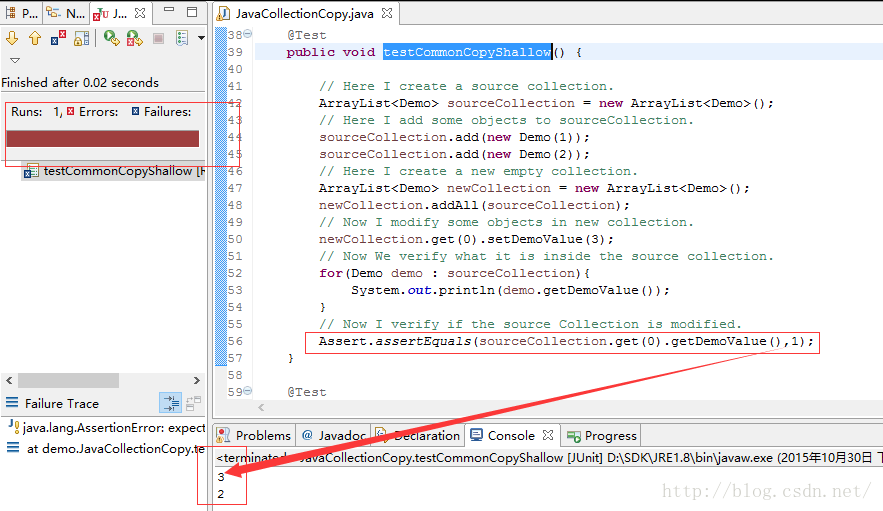Click the selected testCommonCopyShallow method name

coord(467,52)
